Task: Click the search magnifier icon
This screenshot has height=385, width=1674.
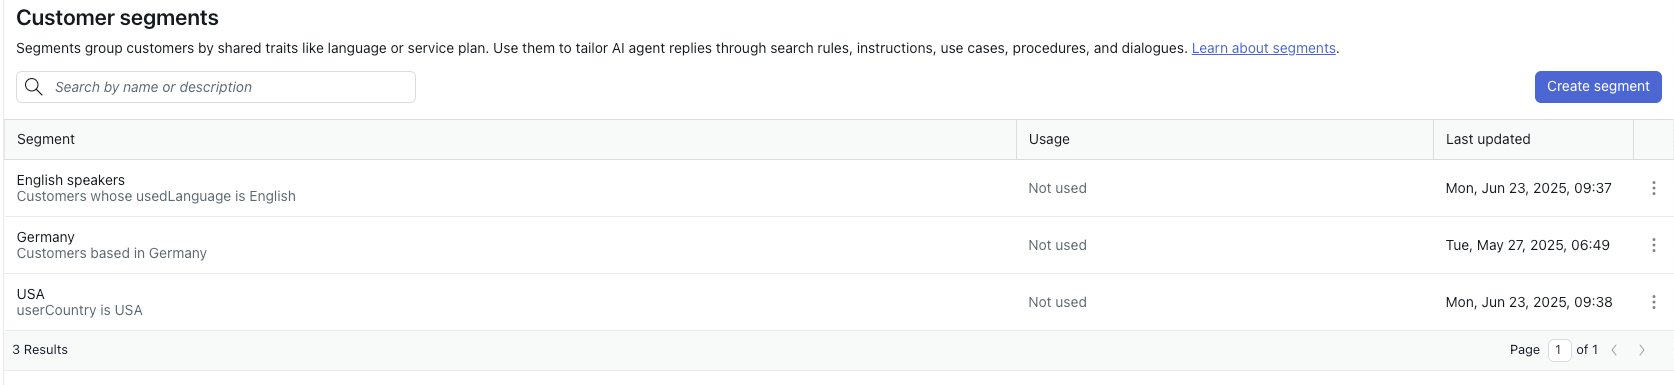Action: tap(34, 87)
